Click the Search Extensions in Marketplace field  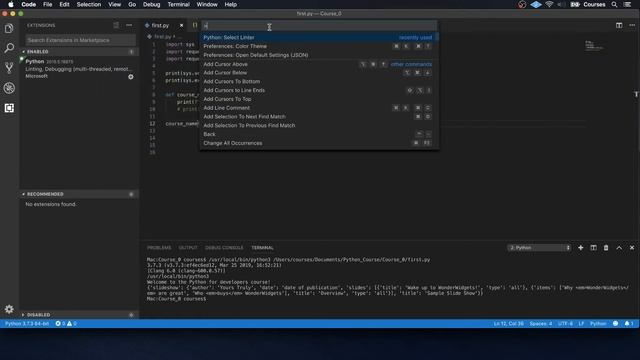tap(80, 40)
